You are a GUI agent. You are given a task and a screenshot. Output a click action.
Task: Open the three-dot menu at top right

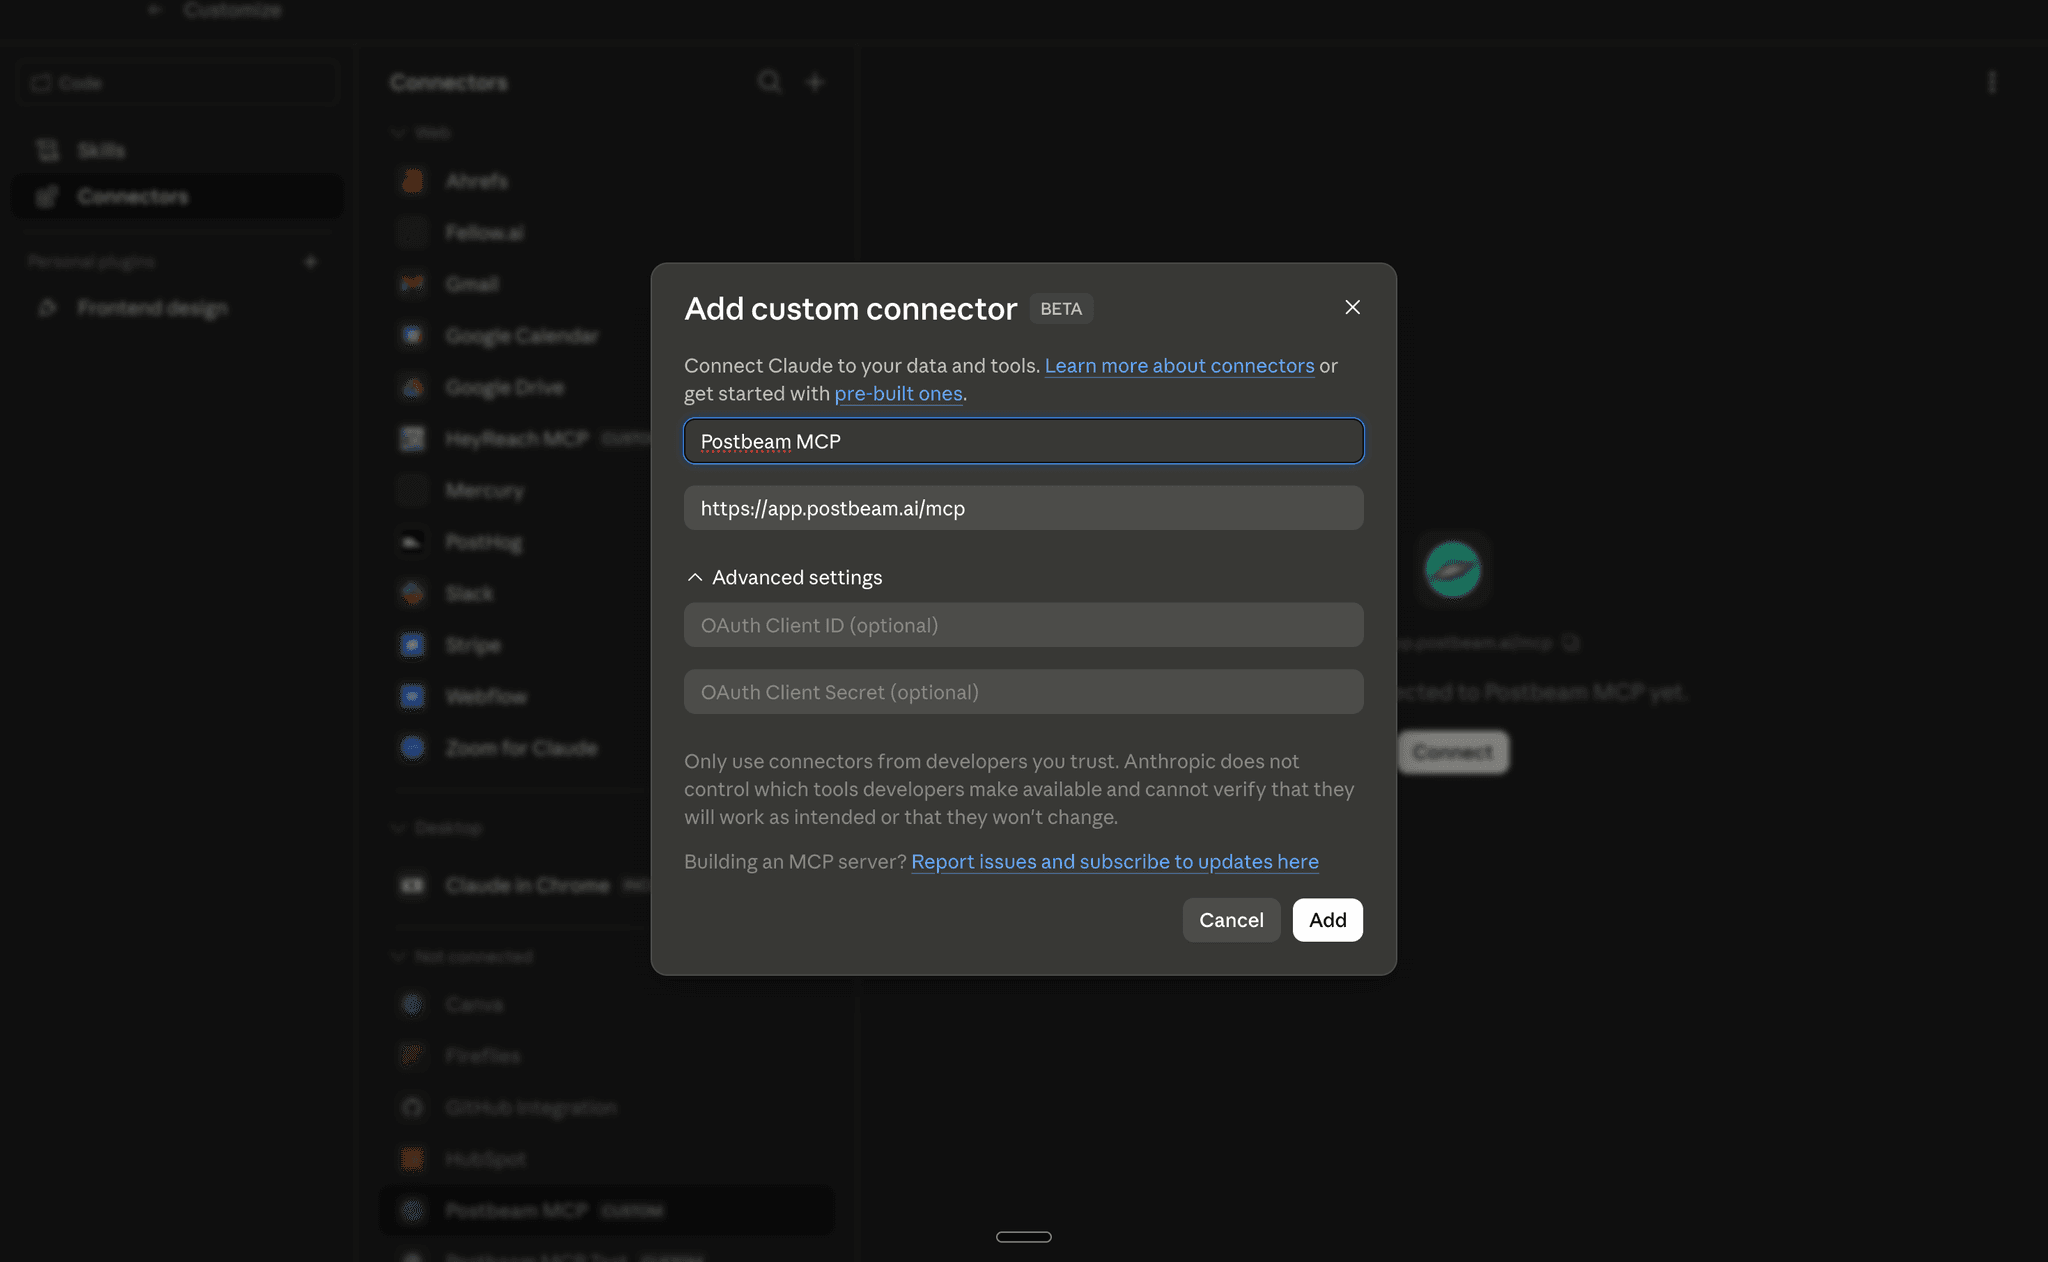click(1991, 82)
